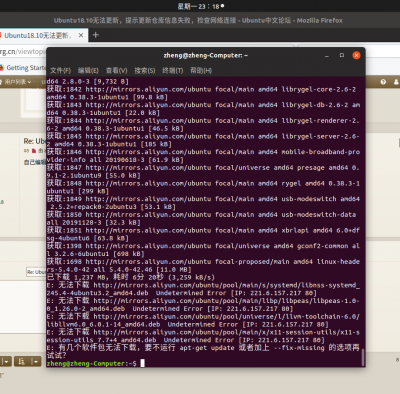Screen dimensions: 400x394
Task: Select the Firefox tab Ubuntu18.10无法更新
Action: (x=37, y=35)
